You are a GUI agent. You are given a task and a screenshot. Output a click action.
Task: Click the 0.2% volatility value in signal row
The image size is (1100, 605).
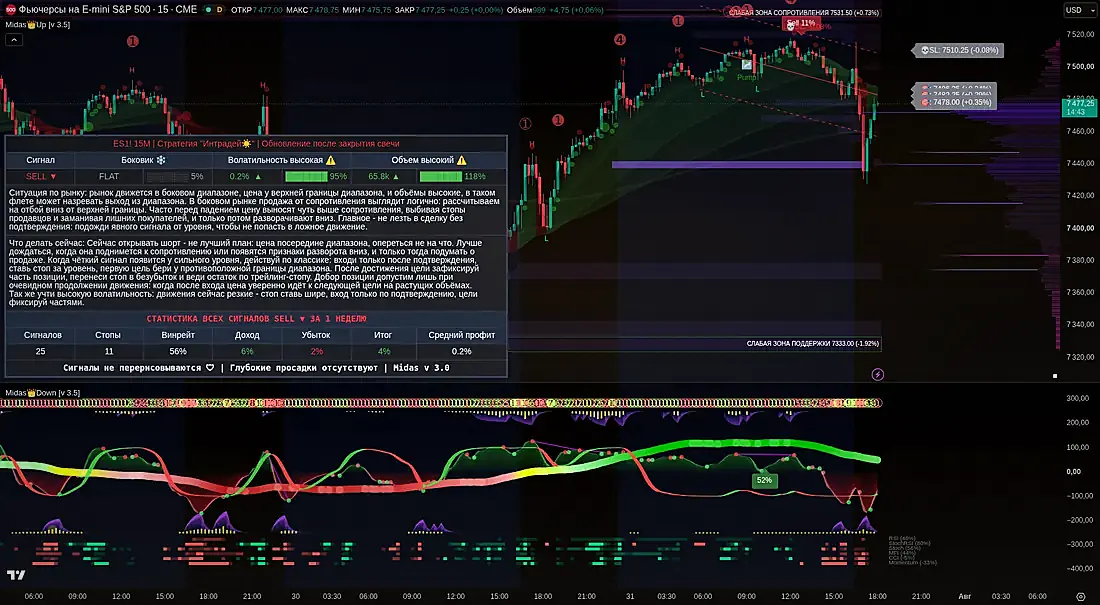239,177
